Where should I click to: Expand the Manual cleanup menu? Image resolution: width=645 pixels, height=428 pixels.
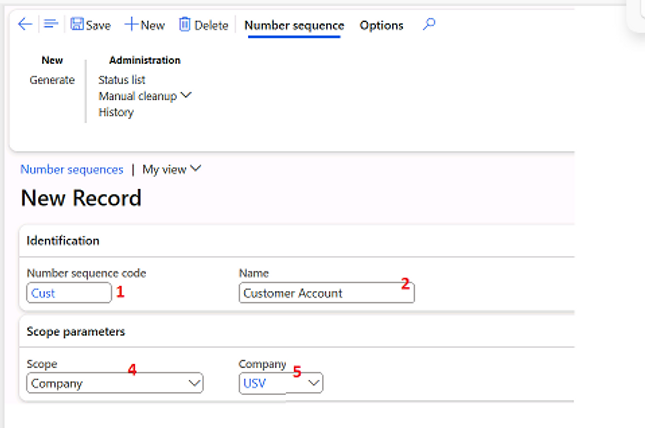tap(144, 96)
